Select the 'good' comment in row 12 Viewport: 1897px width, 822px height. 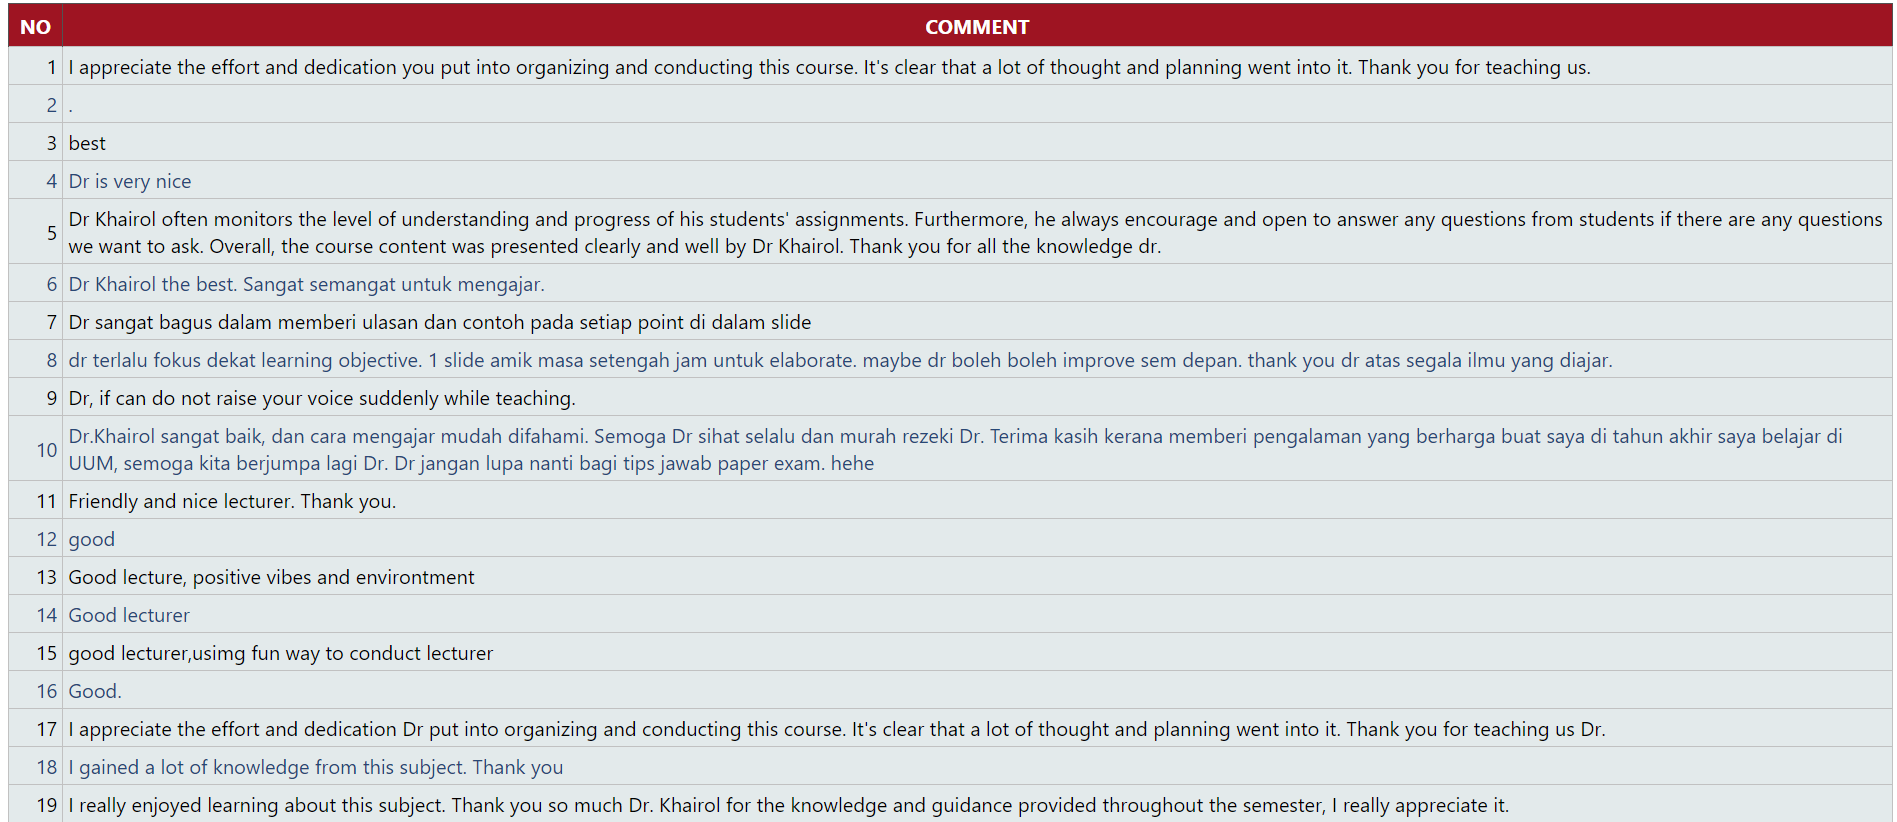click(92, 539)
